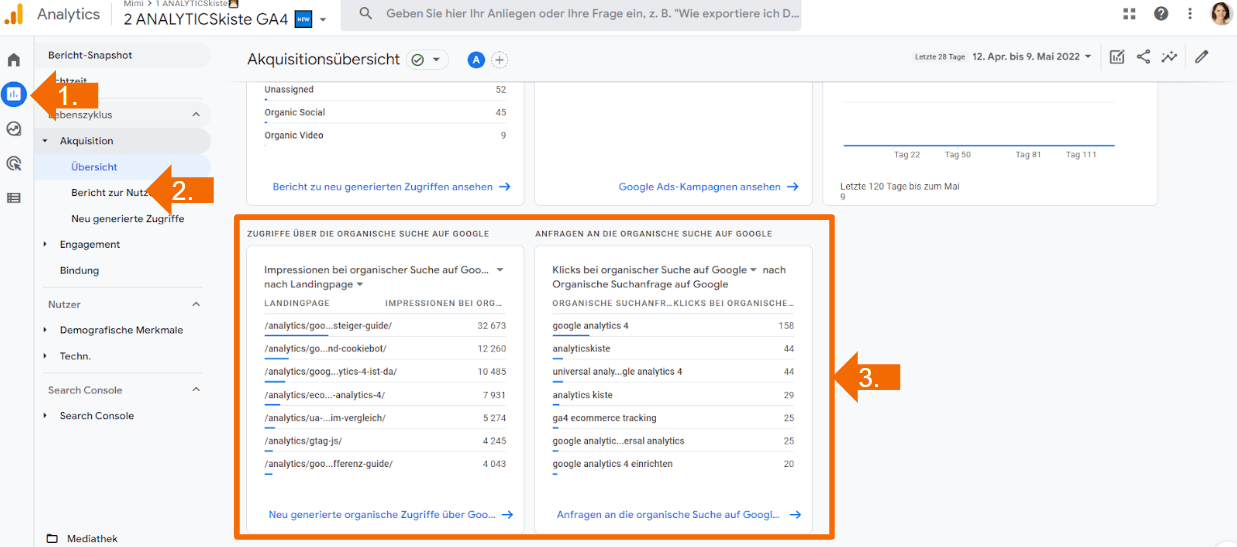Open the date range dropdown

point(1033,57)
